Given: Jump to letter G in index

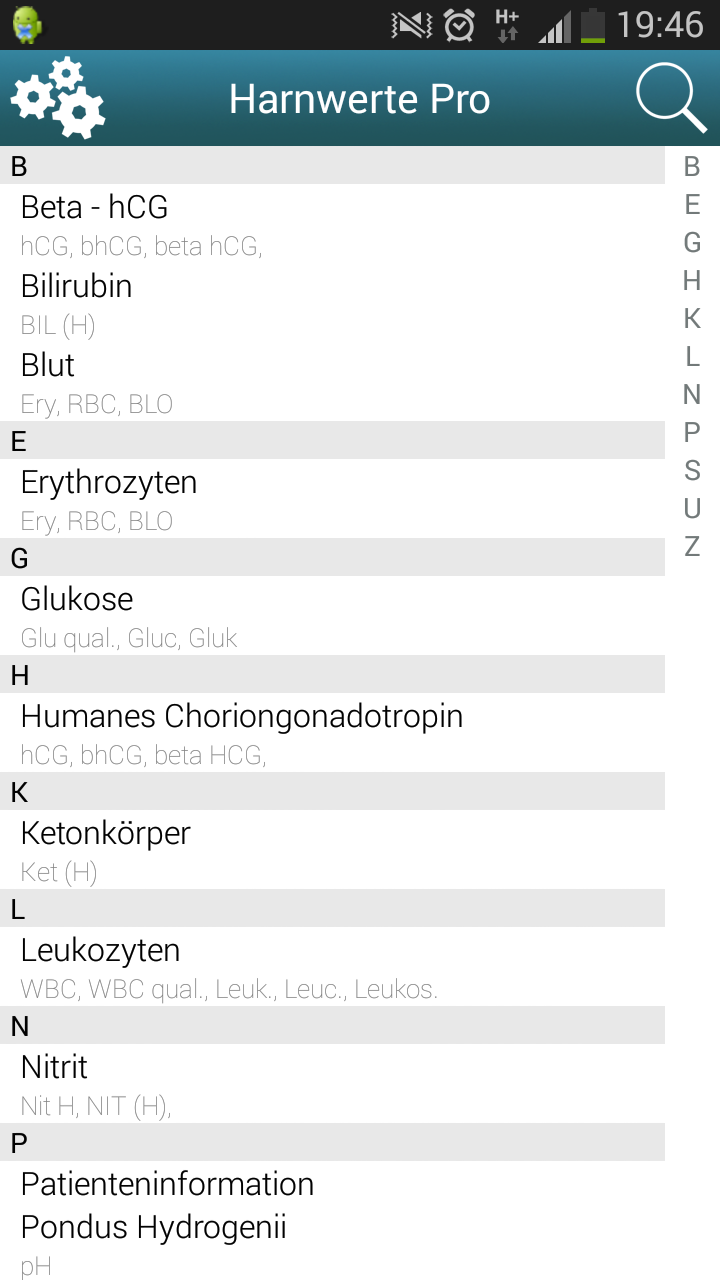Looking at the screenshot, I should coord(692,242).
